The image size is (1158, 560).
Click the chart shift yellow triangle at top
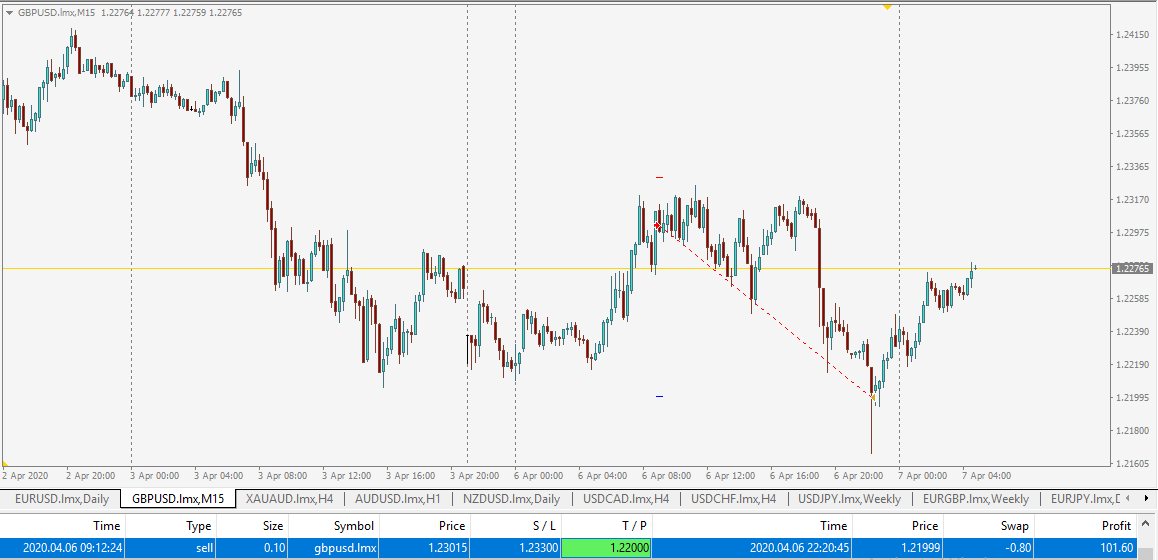[888, 7]
